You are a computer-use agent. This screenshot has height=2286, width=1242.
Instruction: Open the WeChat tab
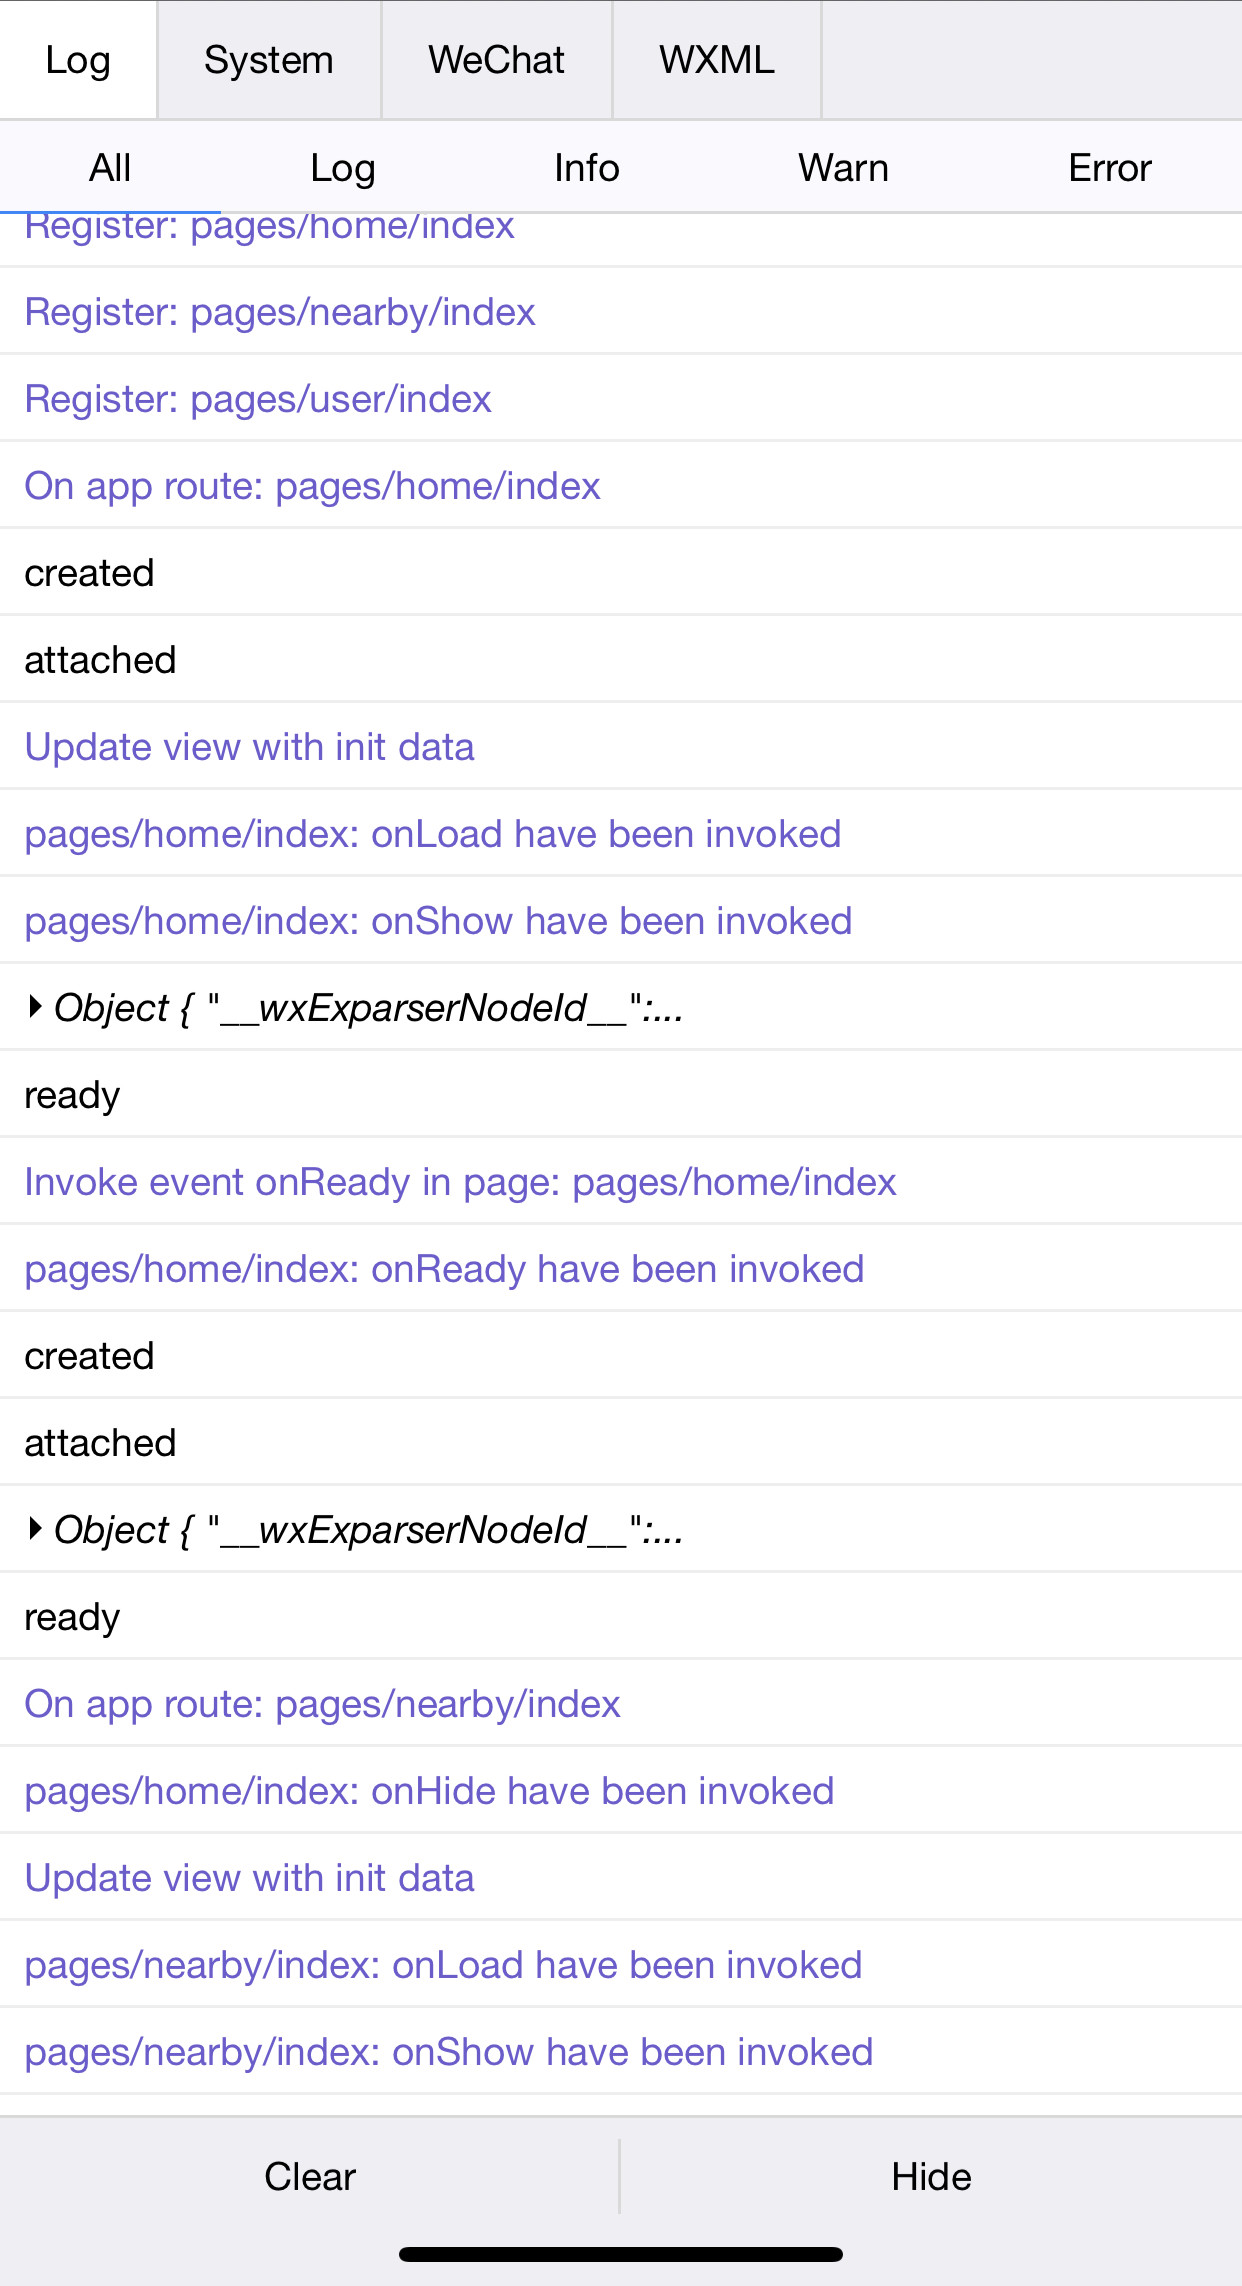coord(497,60)
